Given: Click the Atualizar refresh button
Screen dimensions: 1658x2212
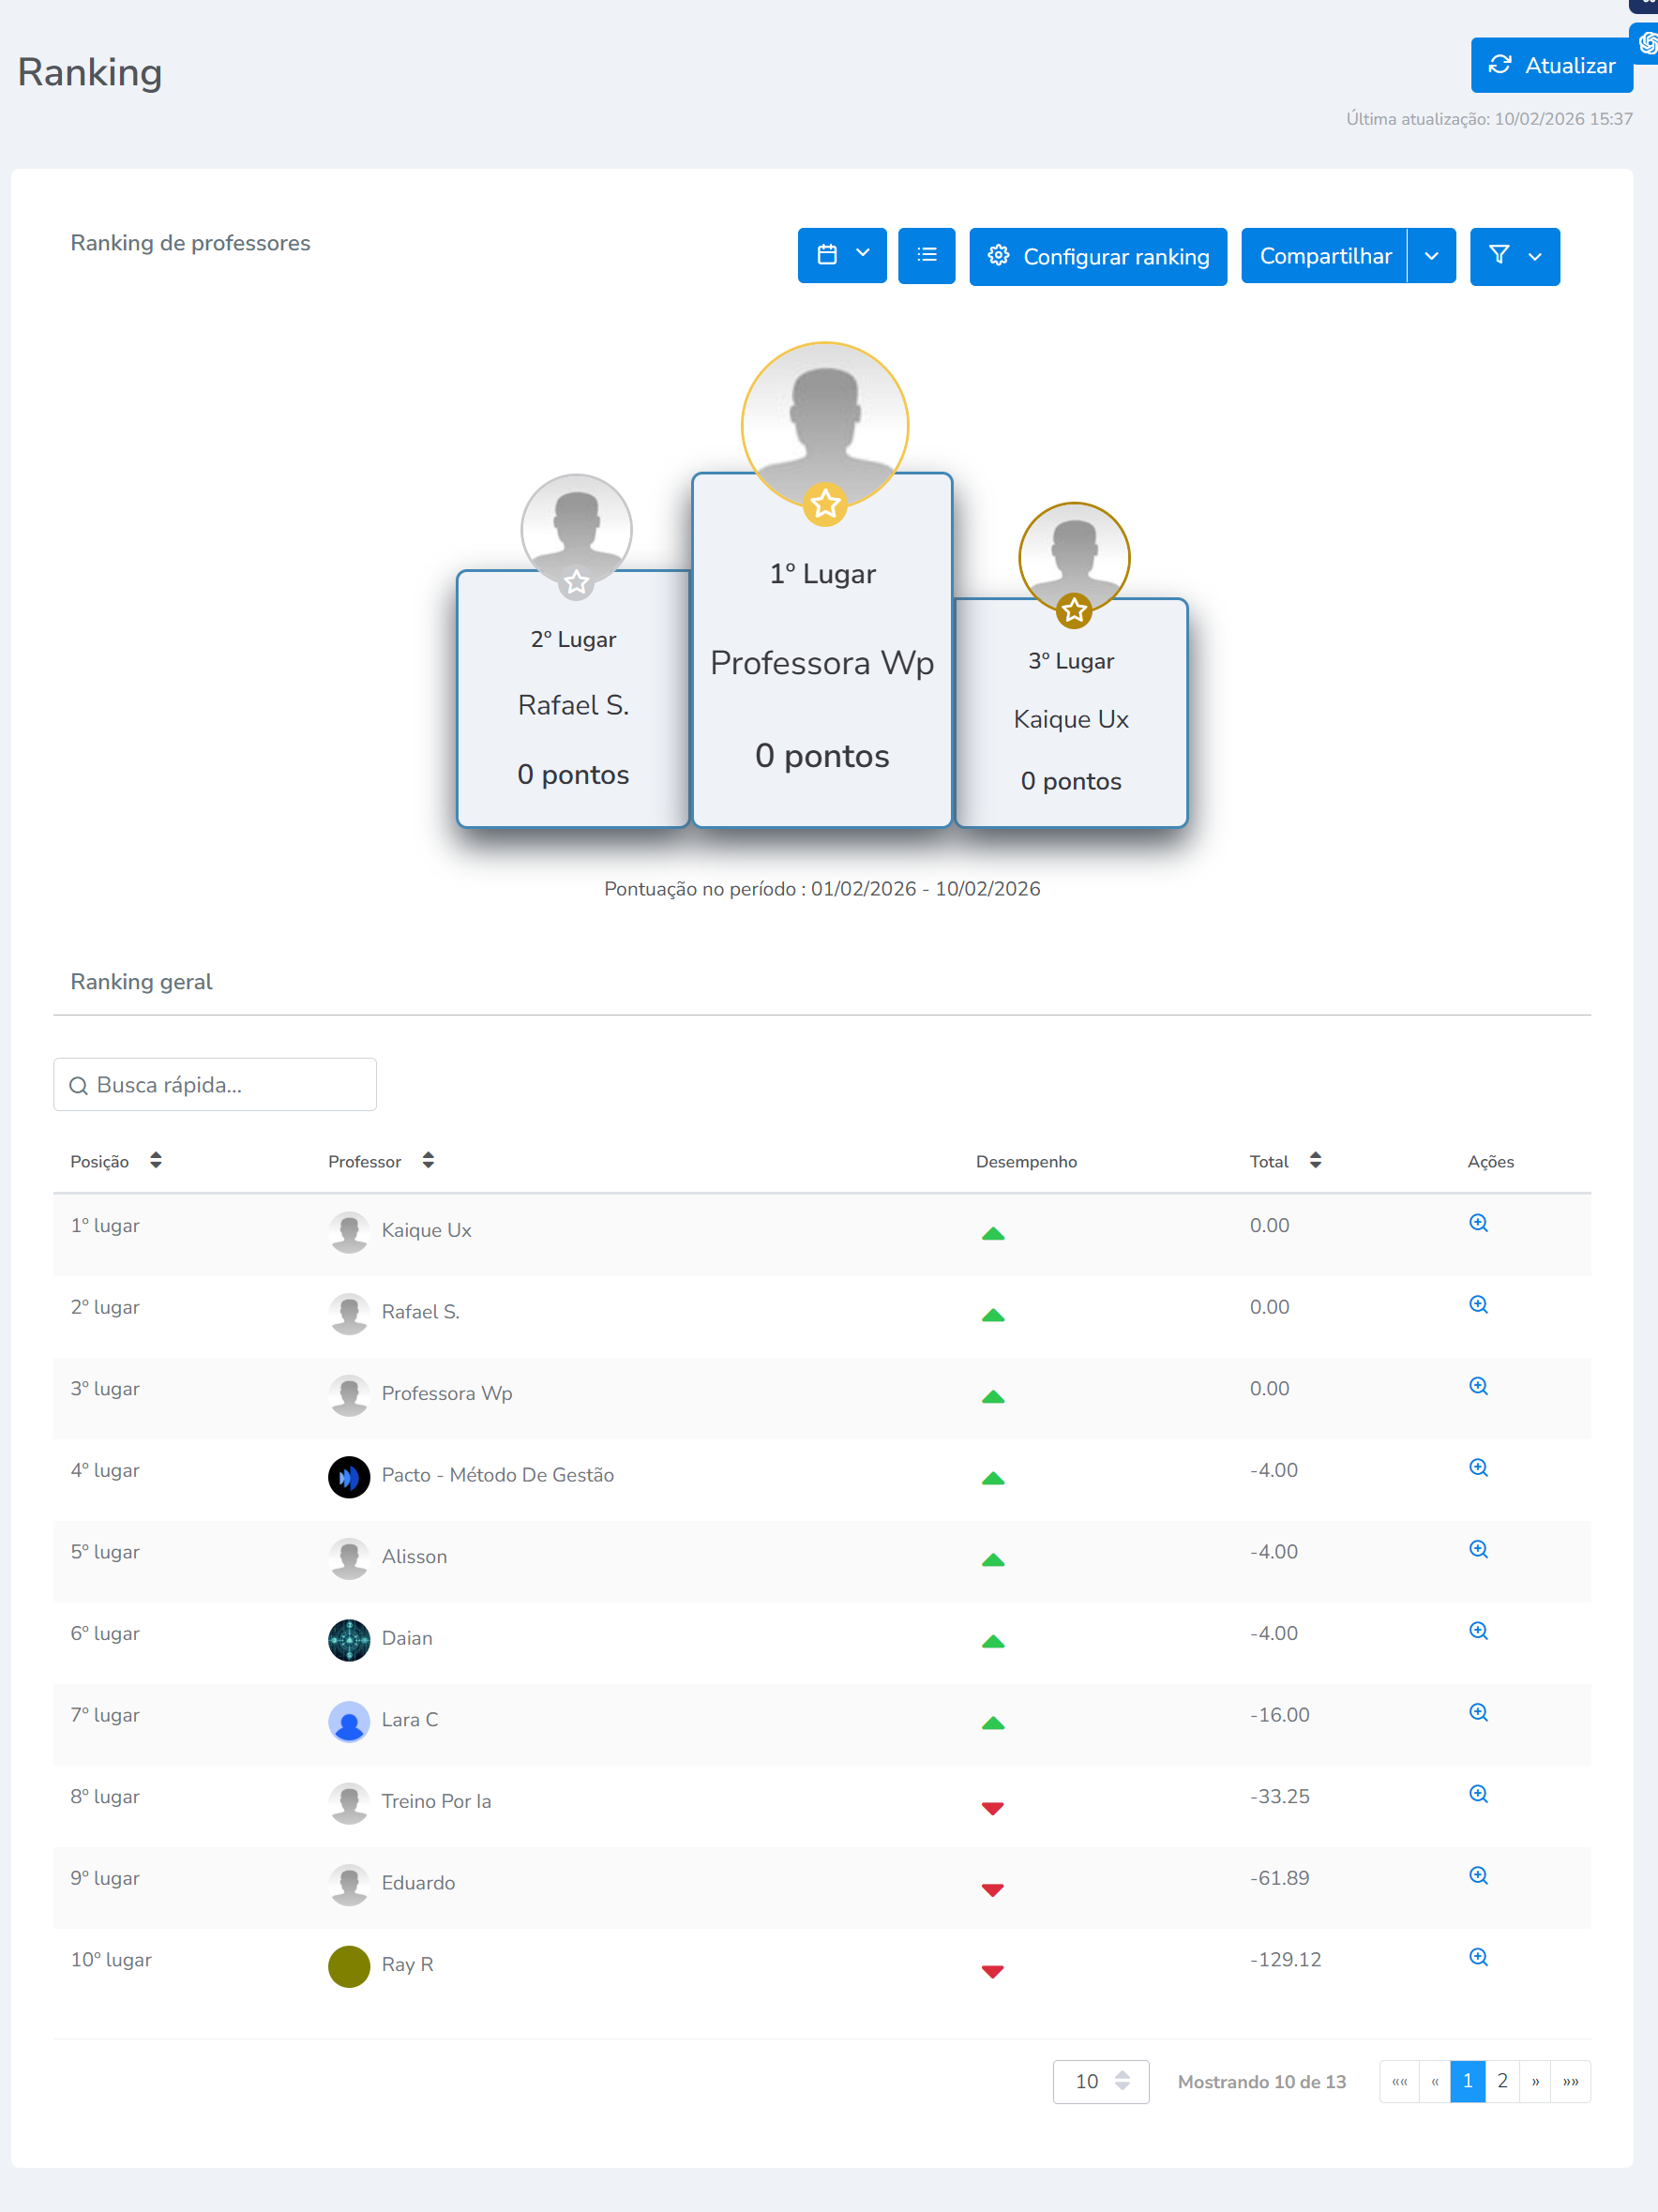Looking at the screenshot, I should (1550, 66).
